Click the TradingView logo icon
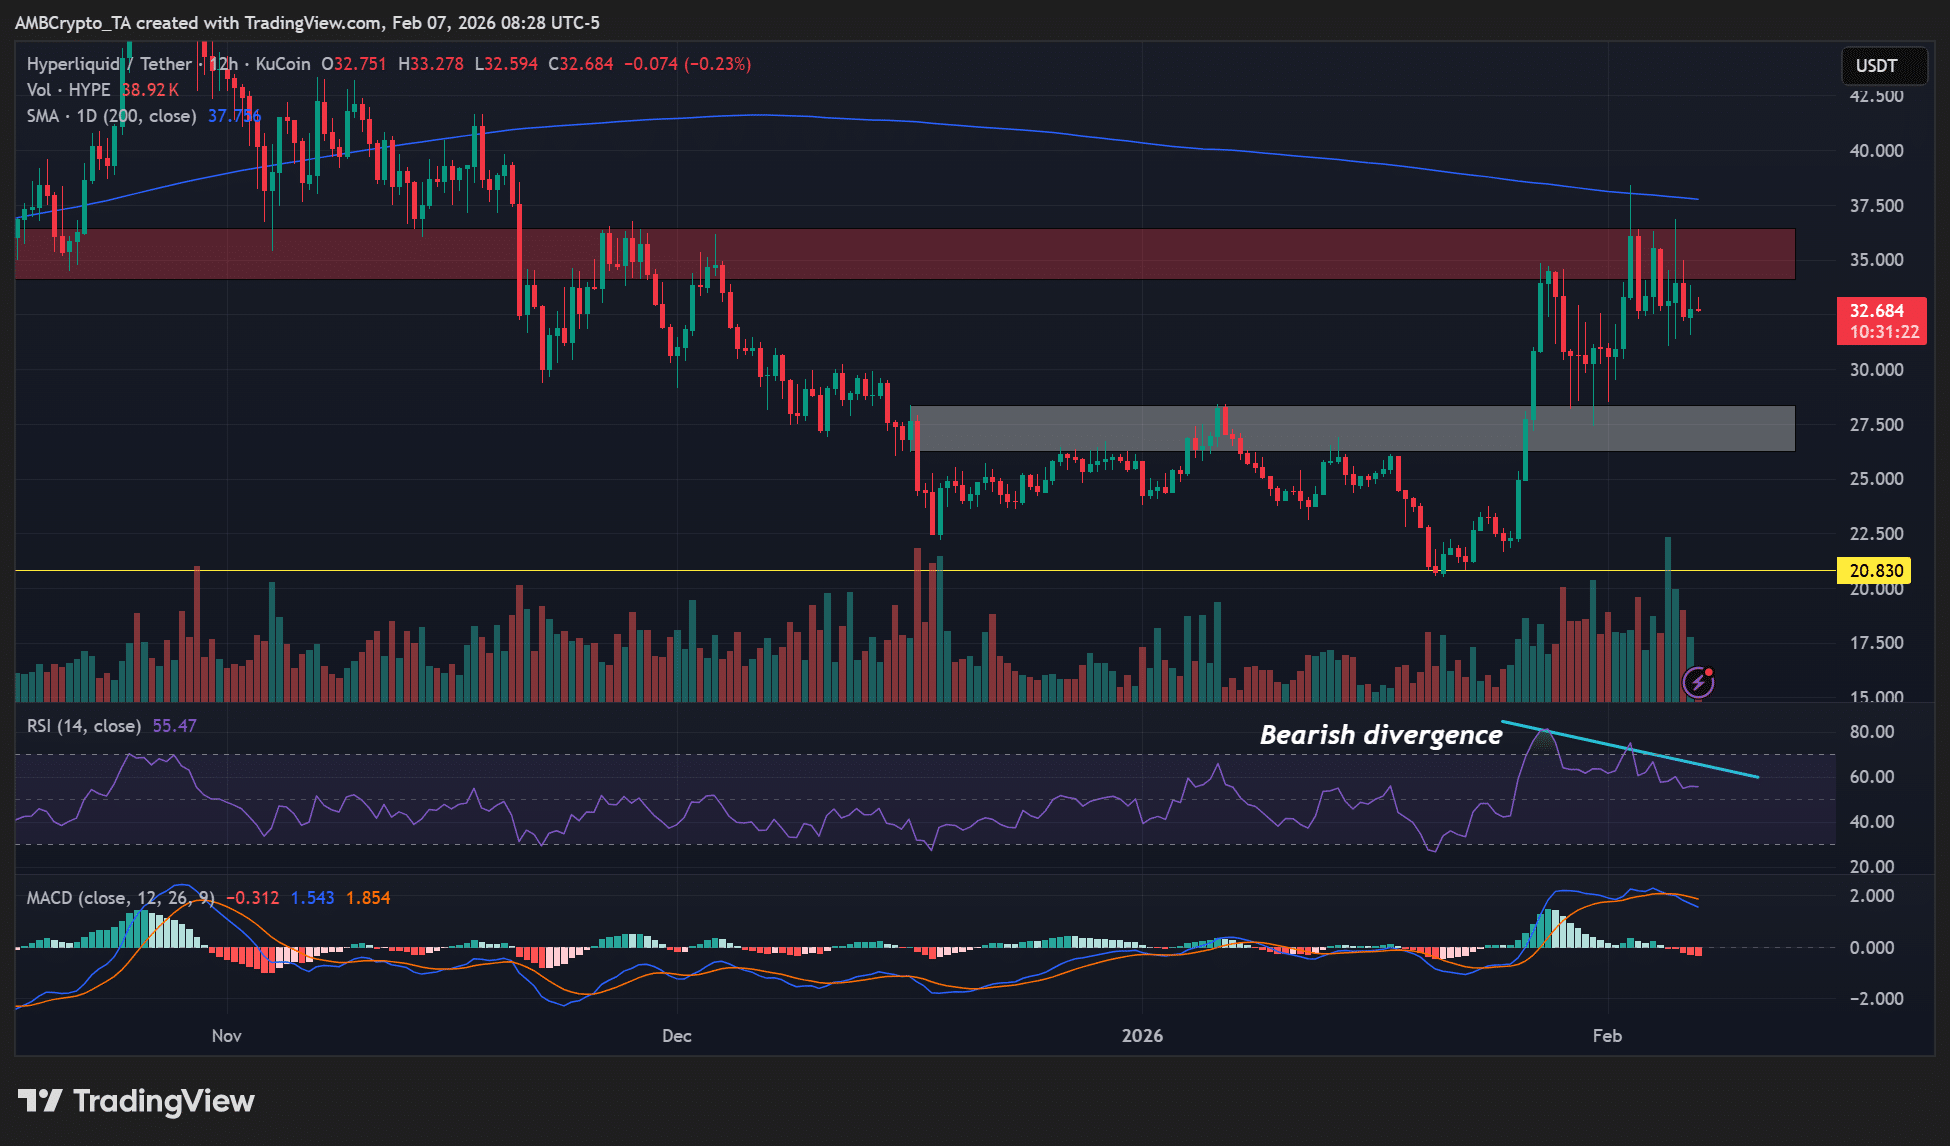Screen dimensions: 1950x1146 [40, 1101]
